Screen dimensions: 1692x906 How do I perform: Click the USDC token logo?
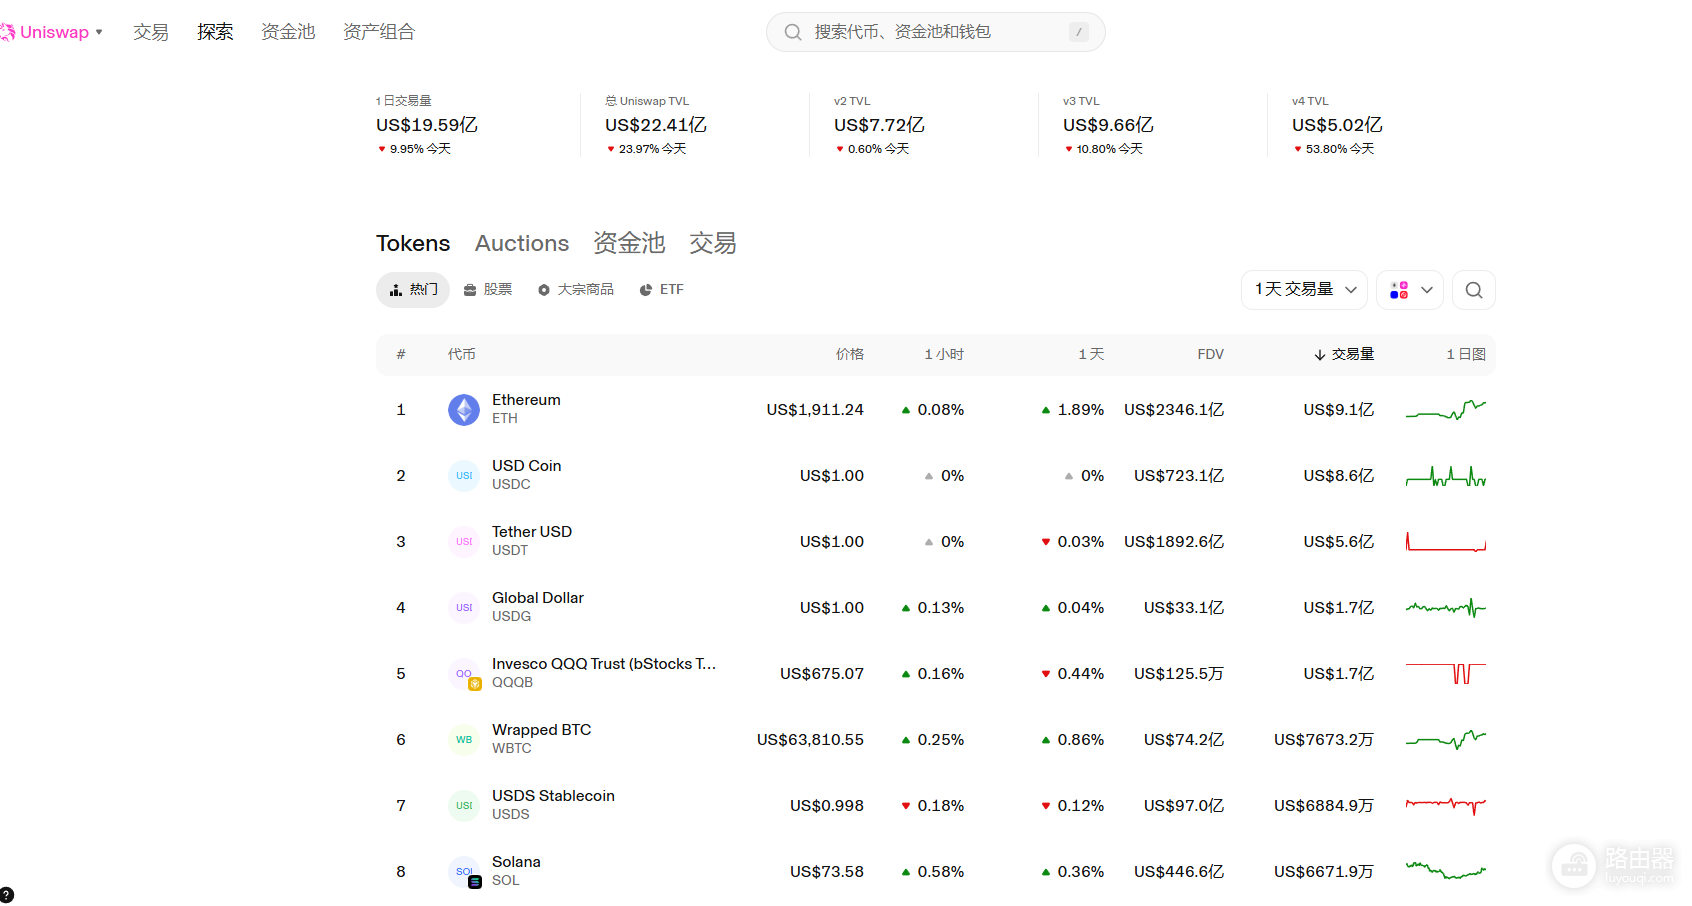[x=464, y=476]
